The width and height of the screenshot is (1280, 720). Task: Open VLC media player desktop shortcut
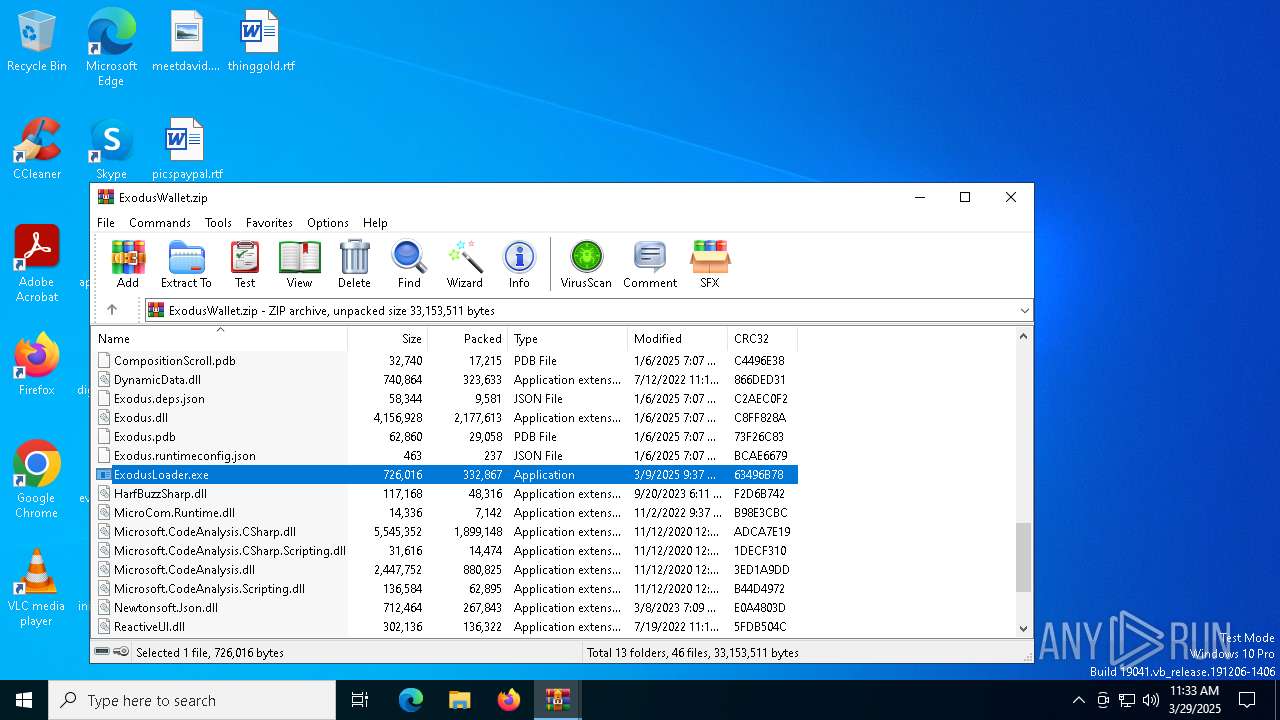37,588
